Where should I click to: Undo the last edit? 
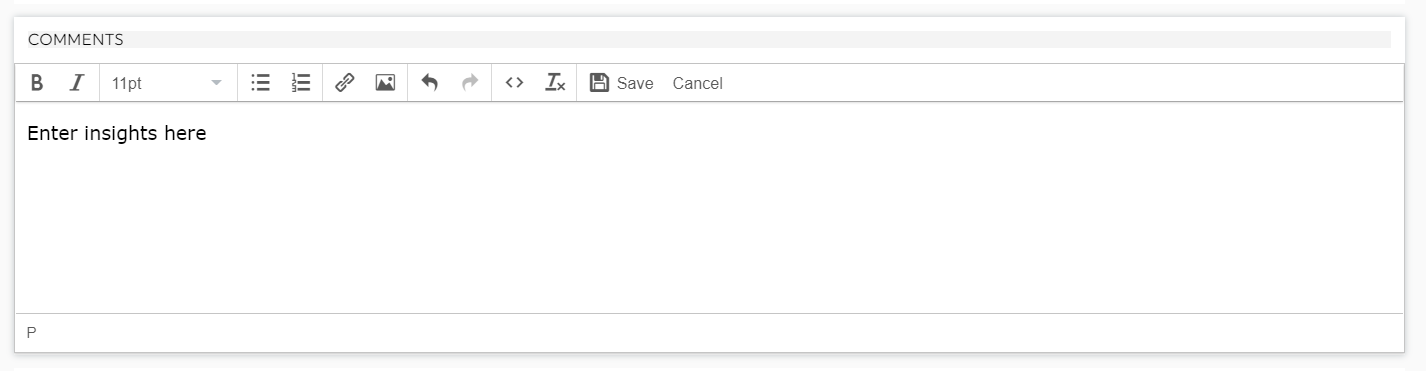(430, 83)
